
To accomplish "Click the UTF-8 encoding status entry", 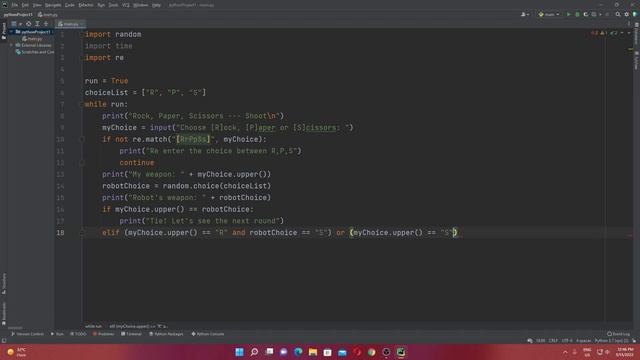I will coord(567,340).
